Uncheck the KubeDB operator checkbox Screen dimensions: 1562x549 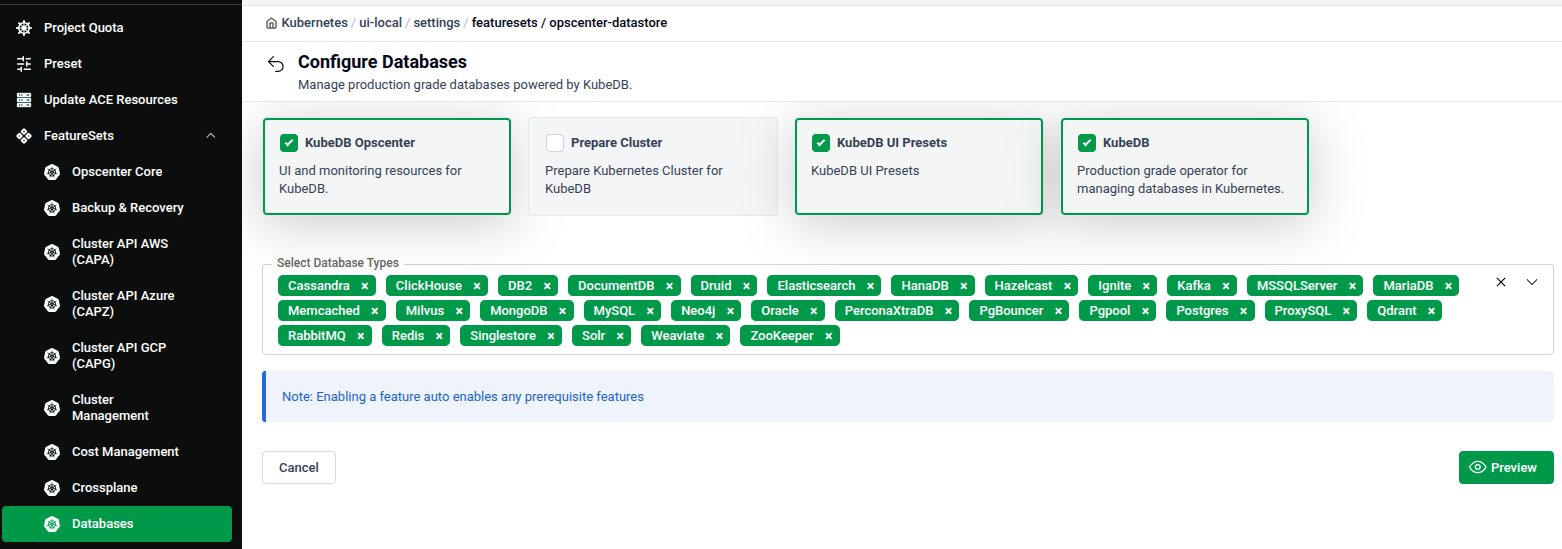point(1087,143)
